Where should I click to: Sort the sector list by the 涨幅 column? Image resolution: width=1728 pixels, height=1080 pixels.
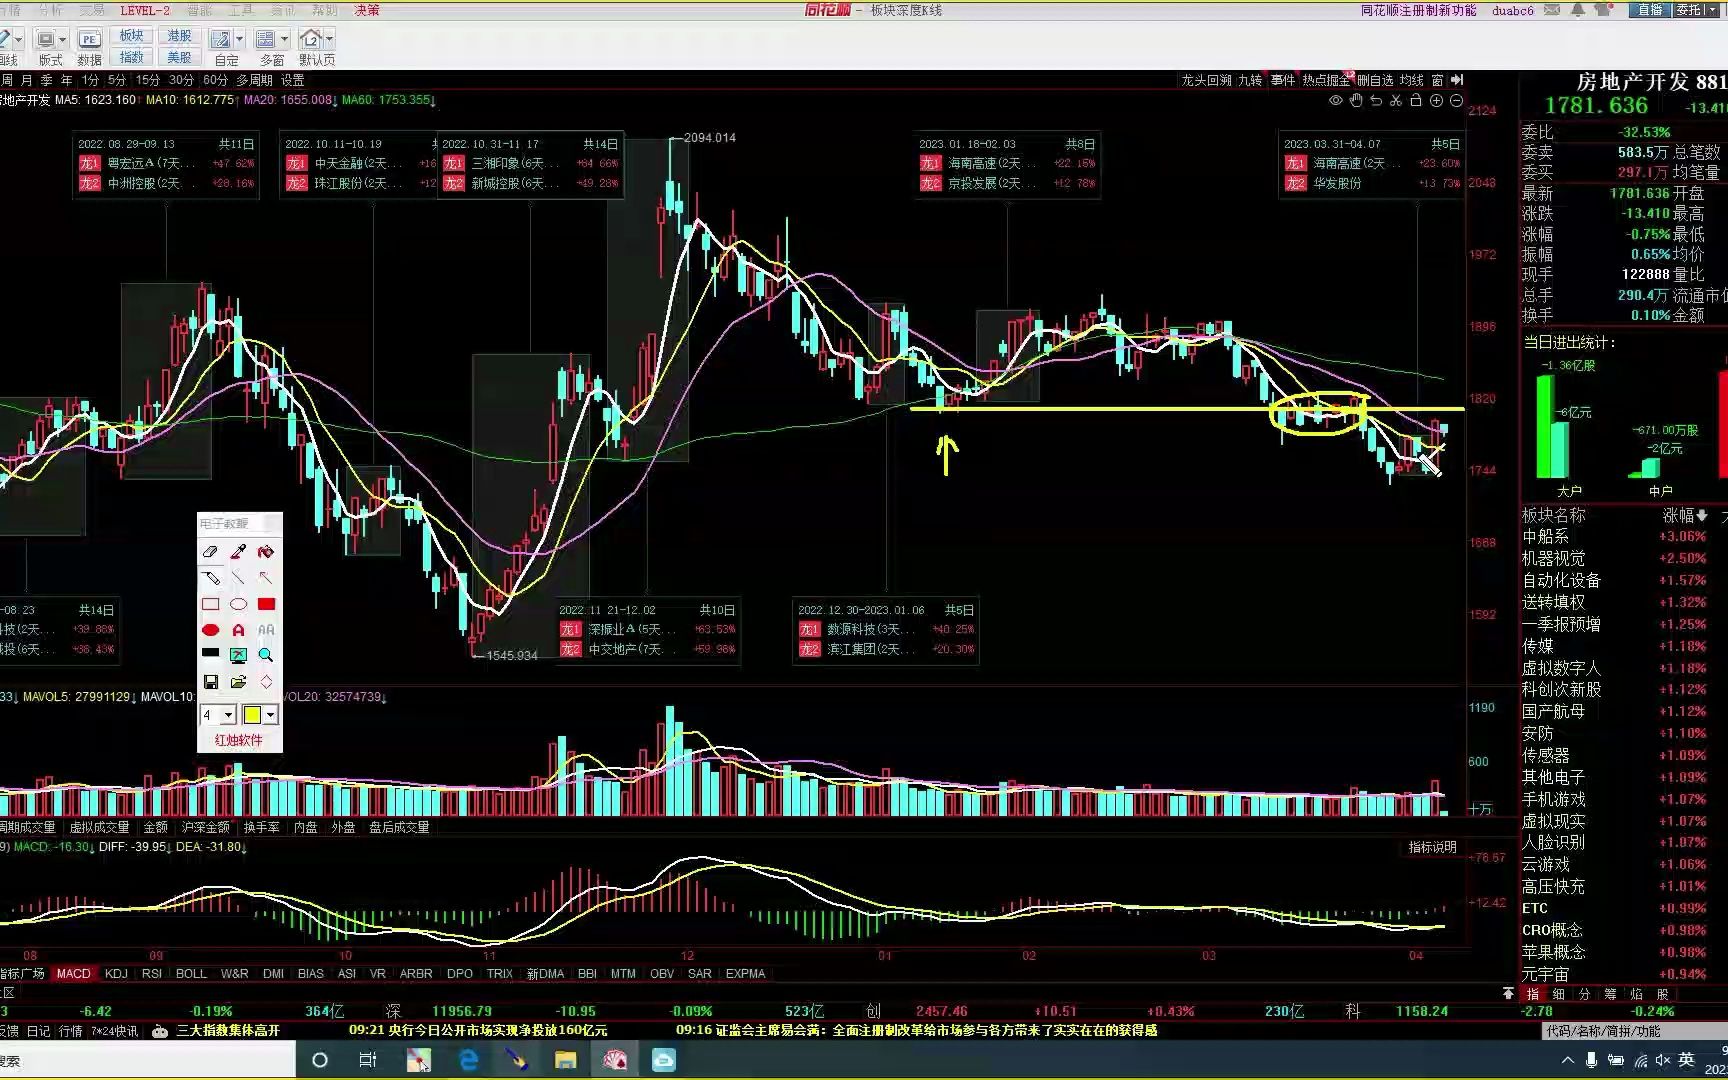click(1684, 515)
